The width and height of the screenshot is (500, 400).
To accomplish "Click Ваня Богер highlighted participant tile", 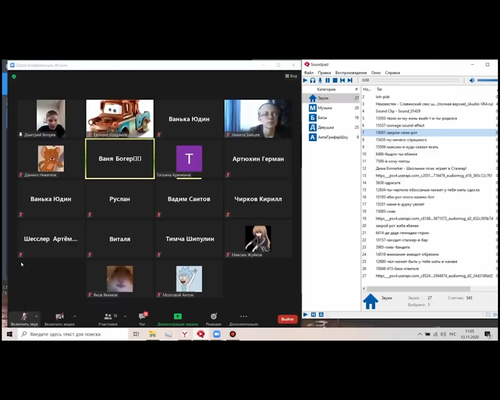I will coord(120,159).
